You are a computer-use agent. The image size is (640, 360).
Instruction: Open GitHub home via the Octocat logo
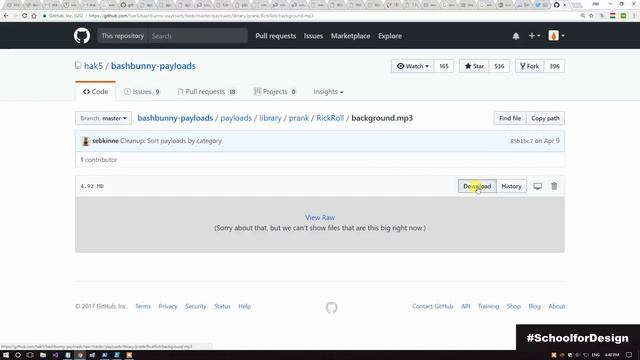[x=82, y=36]
